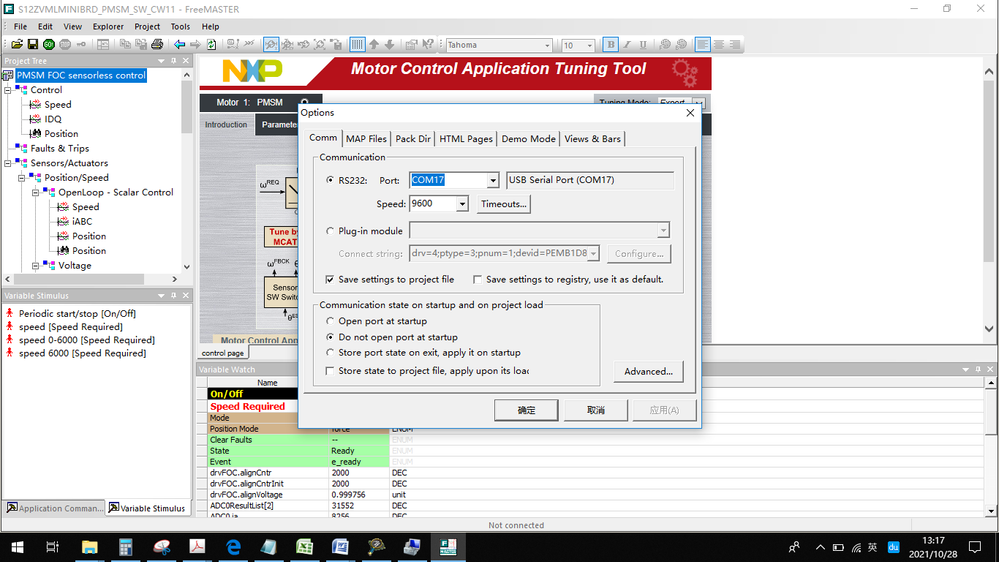Toggle Bold formatting in toolbar
Screen dimensions: 999x562
click(x=610, y=45)
